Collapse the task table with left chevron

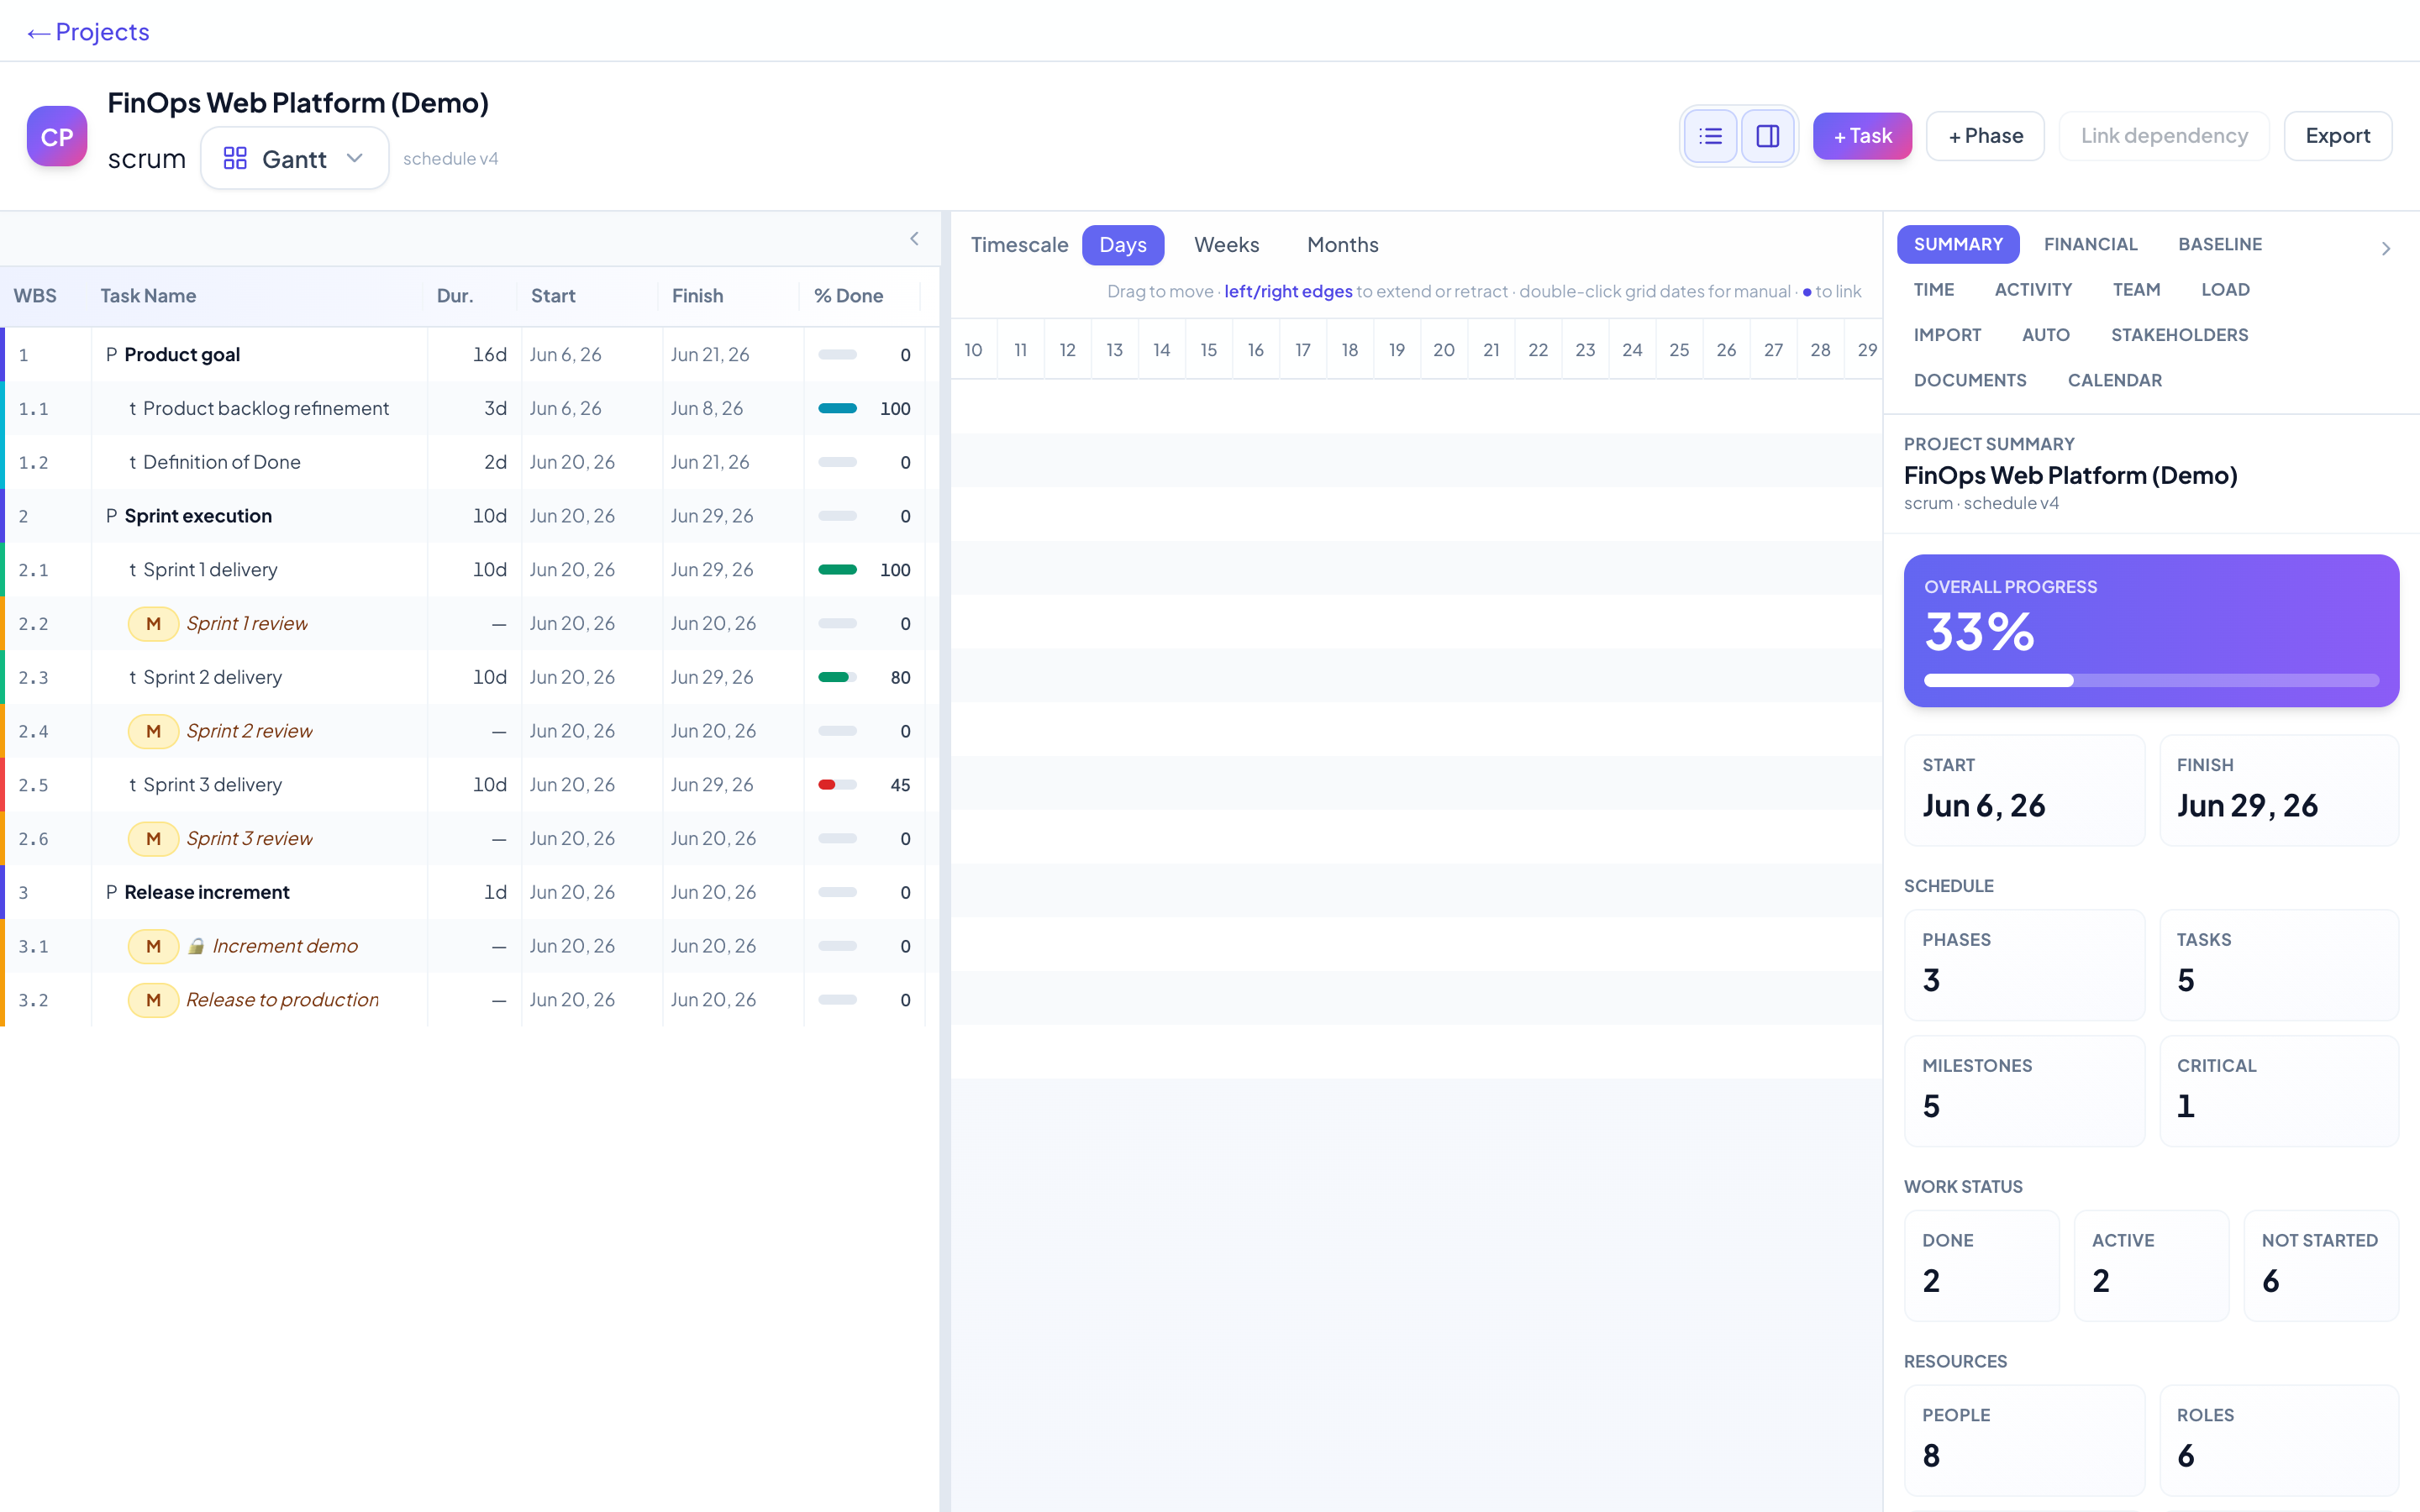(914, 238)
